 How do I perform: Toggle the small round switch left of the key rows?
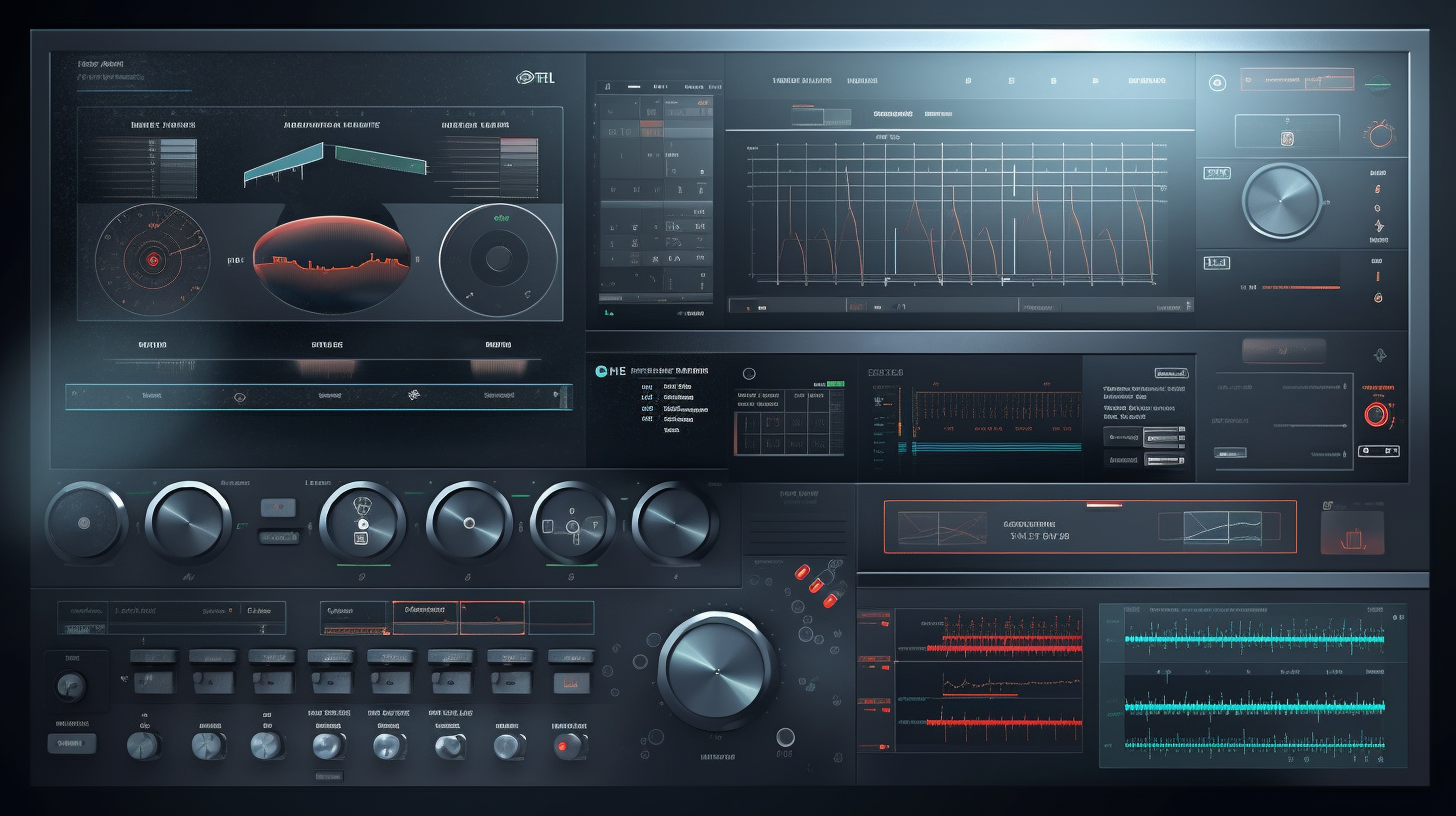(71, 686)
